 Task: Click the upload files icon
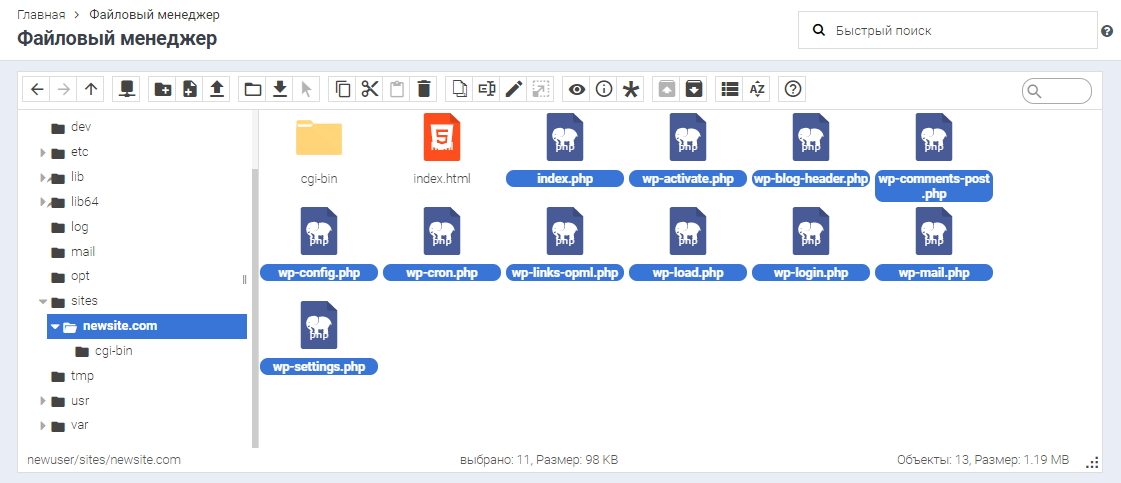click(217, 89)
